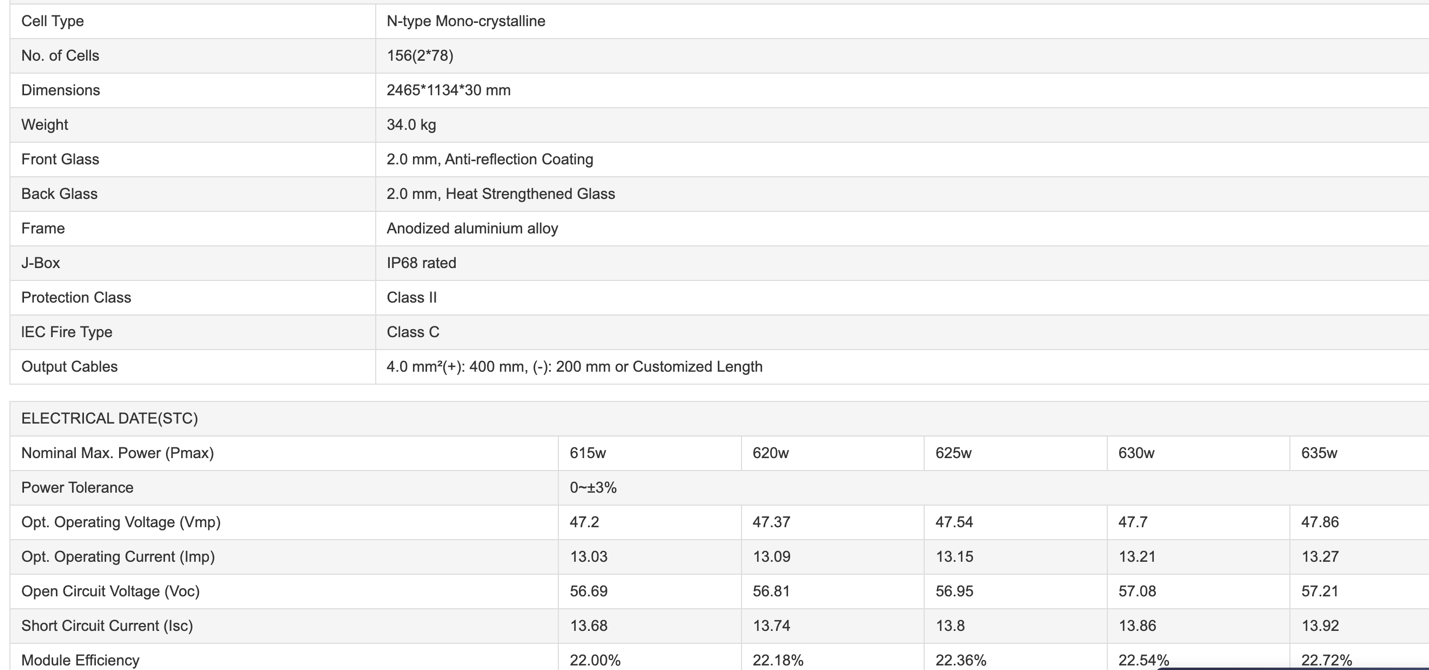Select the 635w nominal power cell
Viewport: 1429px width, 670px height.
coord(1319,453)
